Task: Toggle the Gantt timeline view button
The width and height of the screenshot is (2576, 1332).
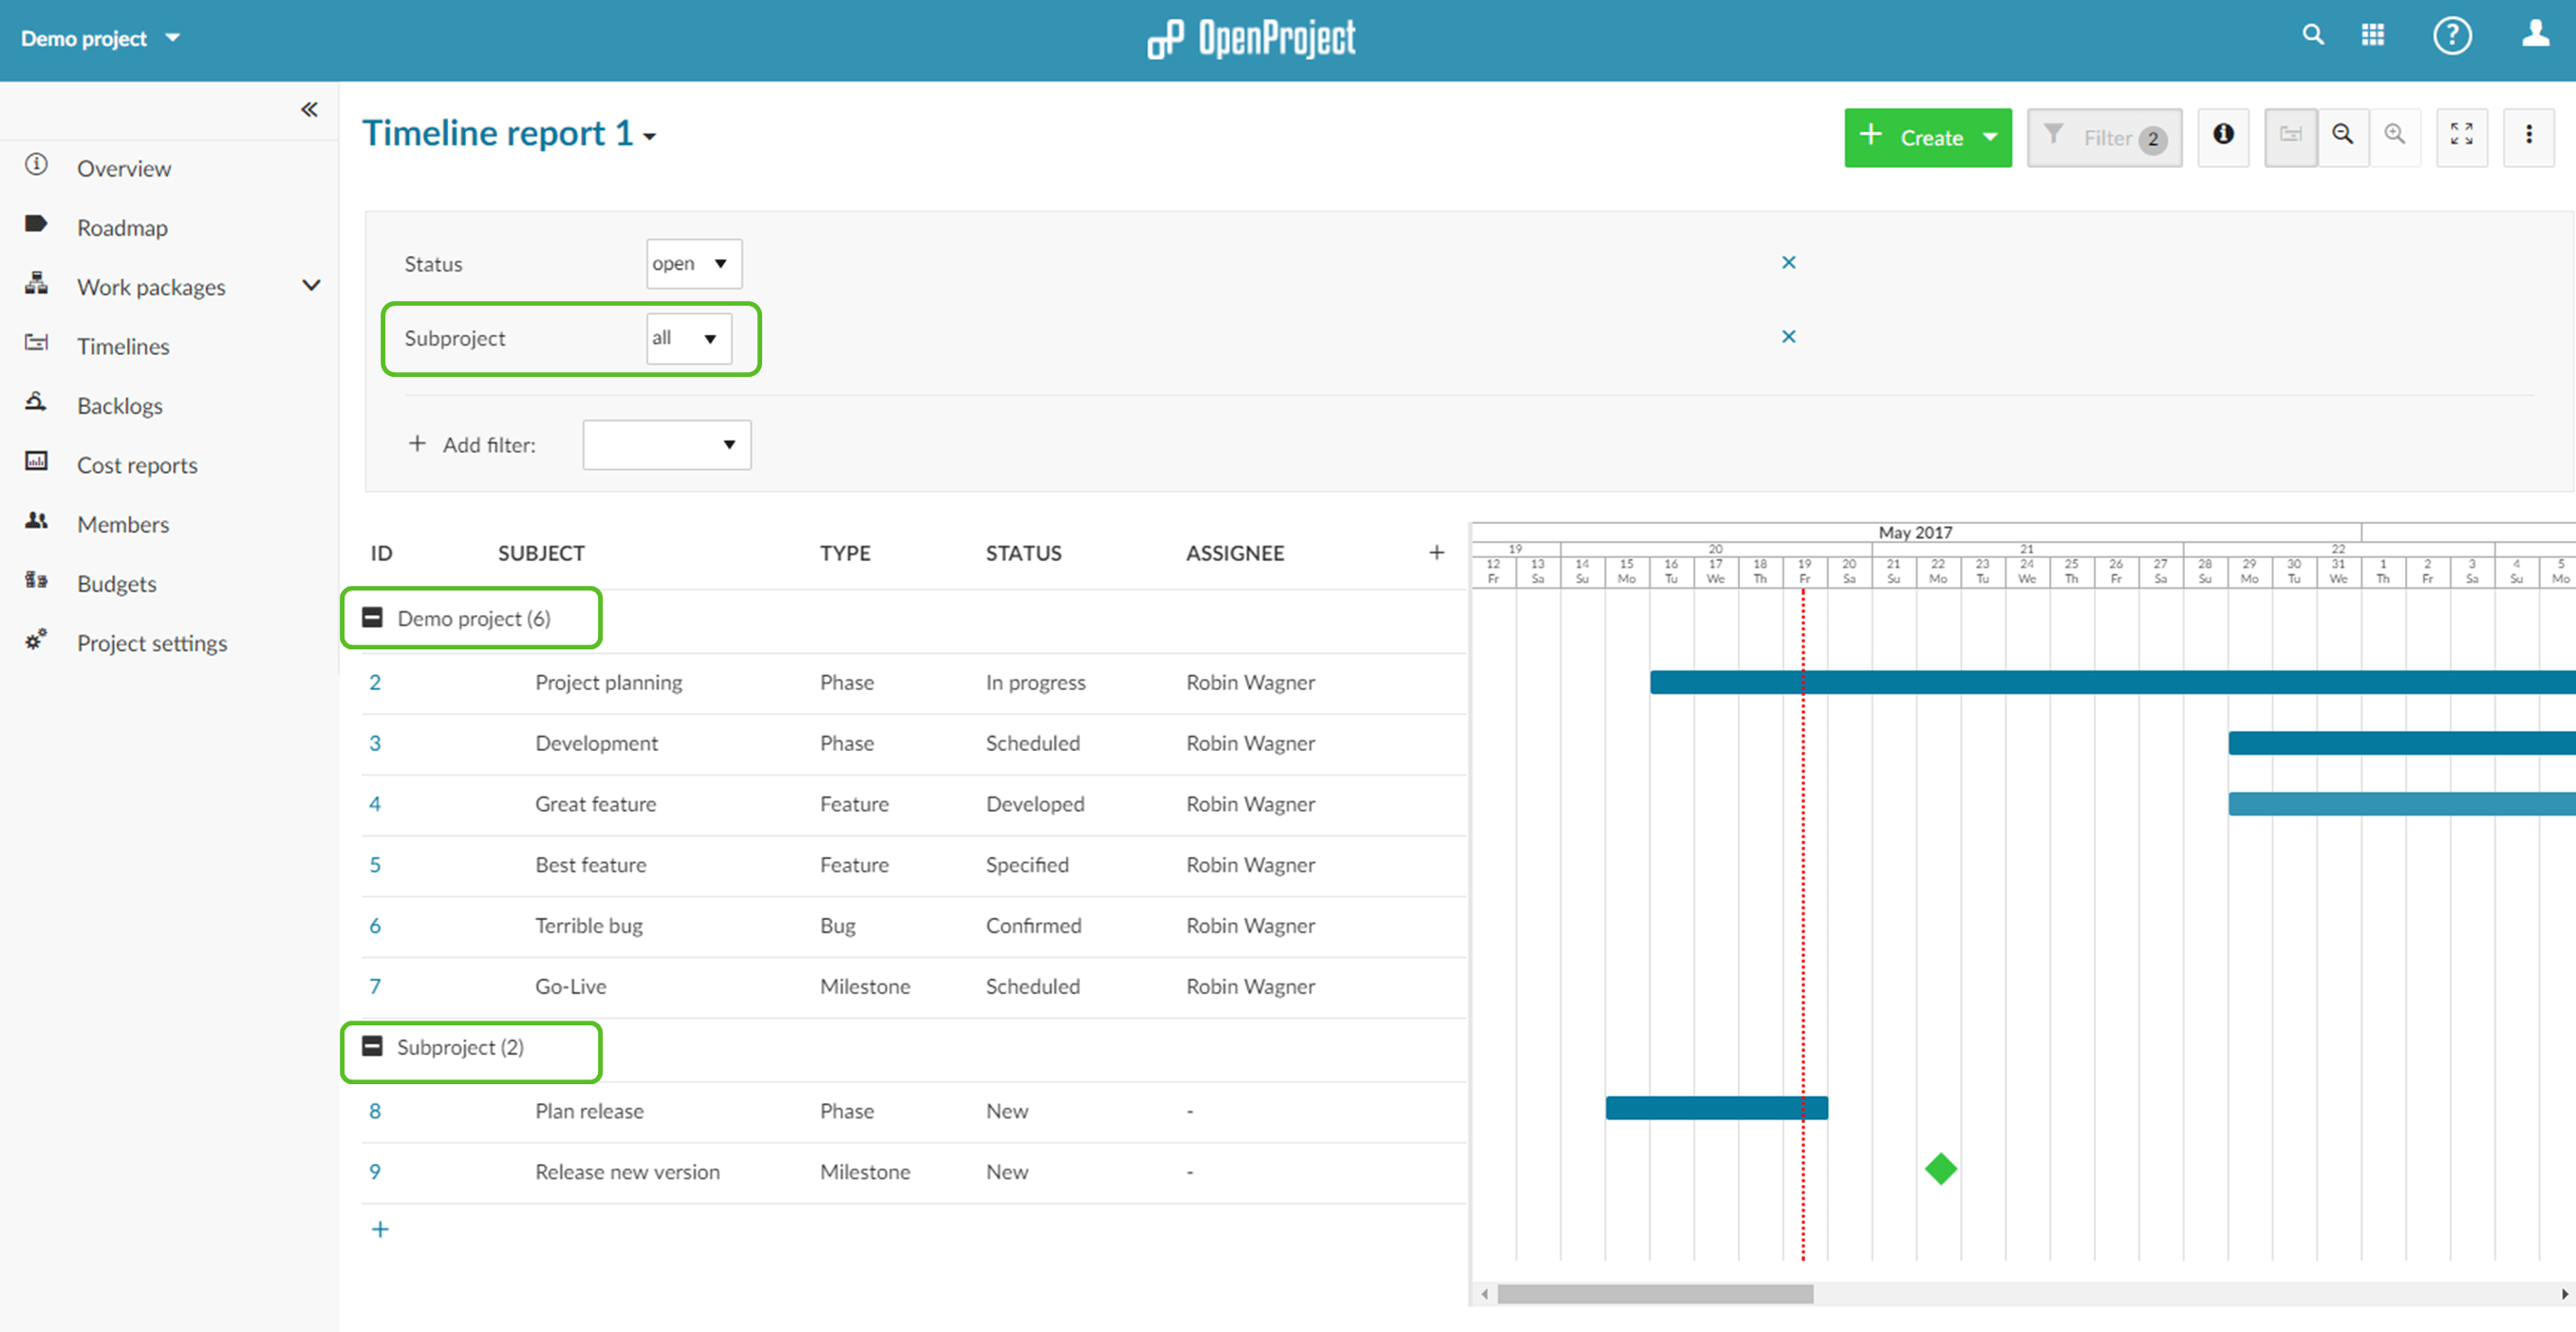Action: pos(2290,135)
